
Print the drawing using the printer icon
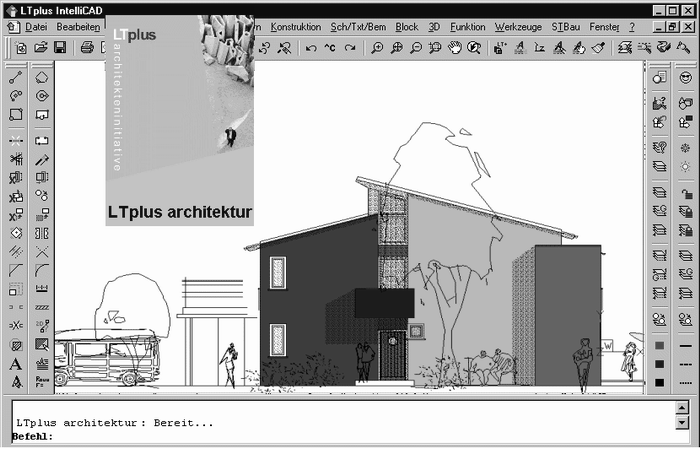[x=87, y=47]
